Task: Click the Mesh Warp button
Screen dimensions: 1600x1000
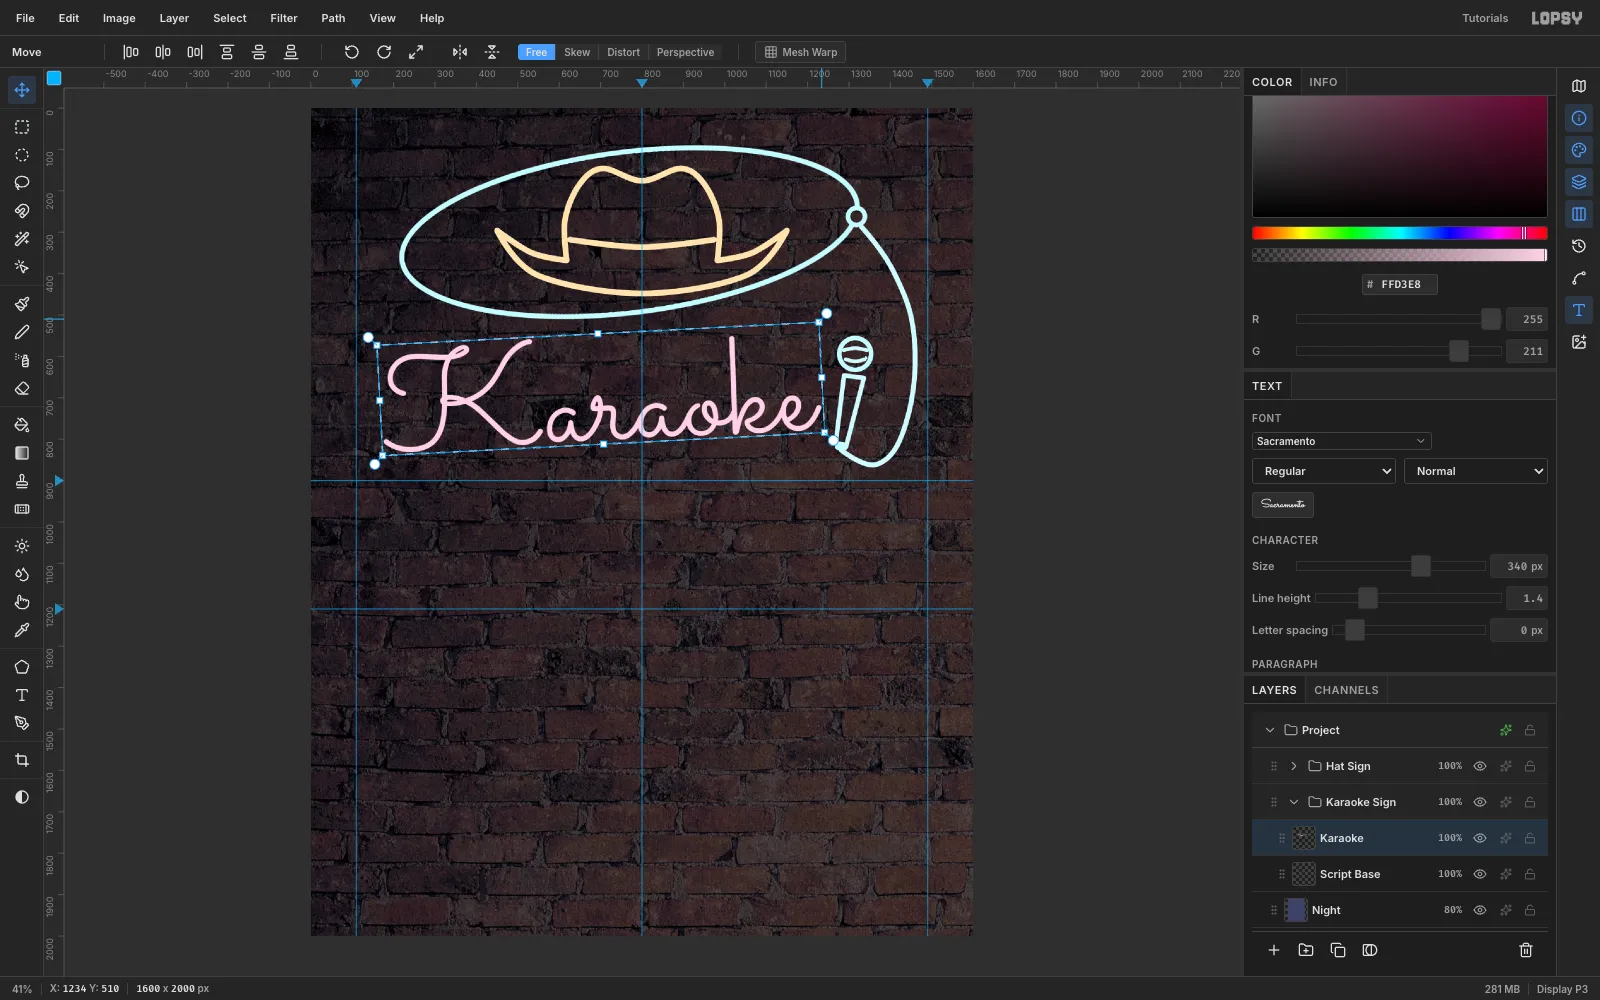Action: point(801,52)
